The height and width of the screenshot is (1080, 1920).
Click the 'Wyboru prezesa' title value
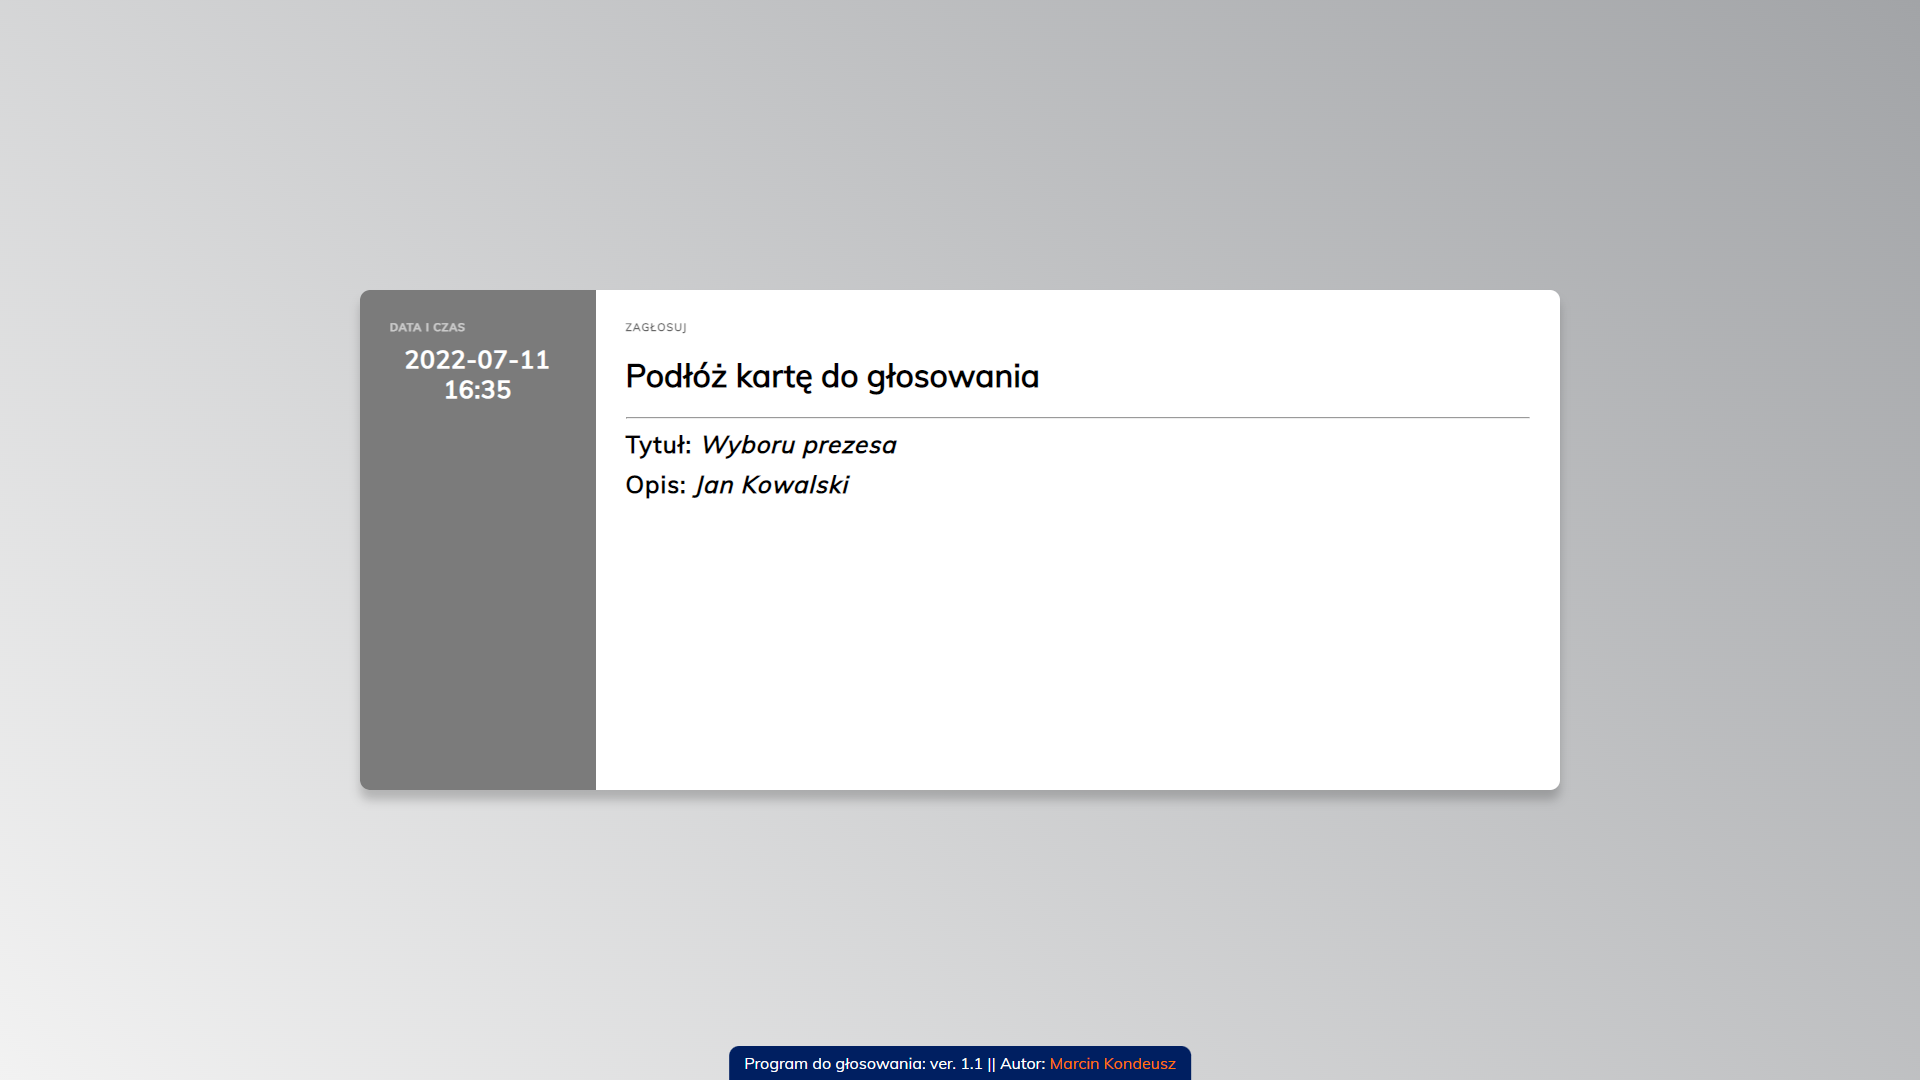[x=798, y=445]
